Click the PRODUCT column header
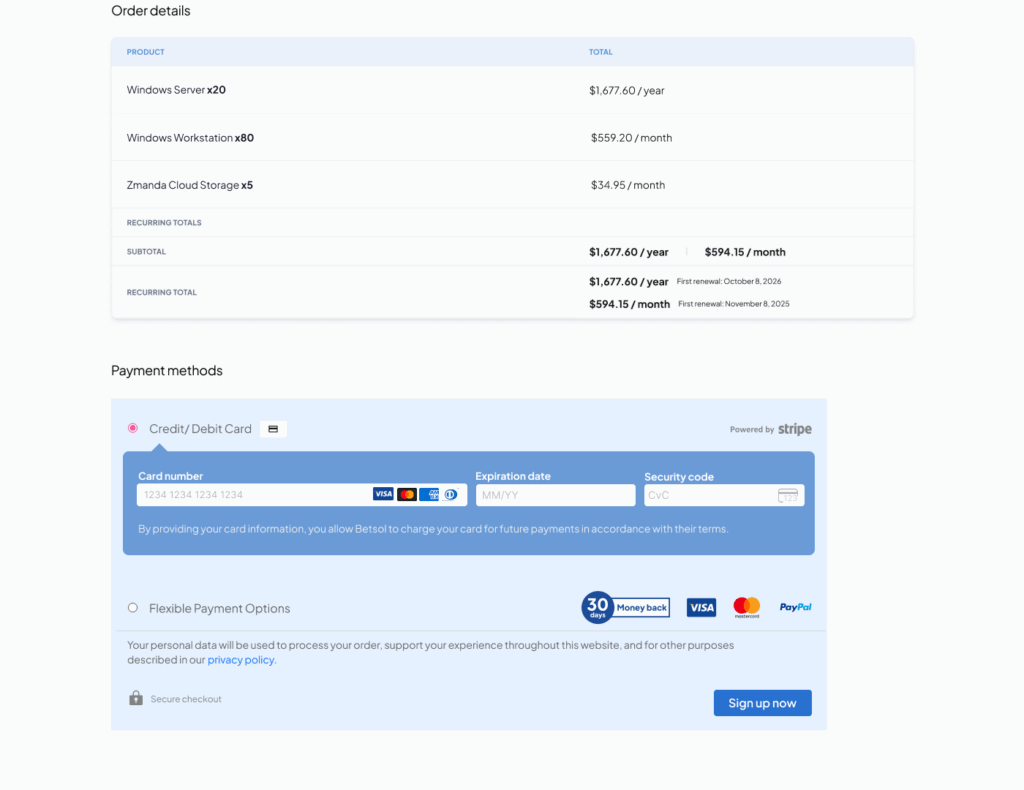Viewport: 1024px width, 790px height. [146, 52]
